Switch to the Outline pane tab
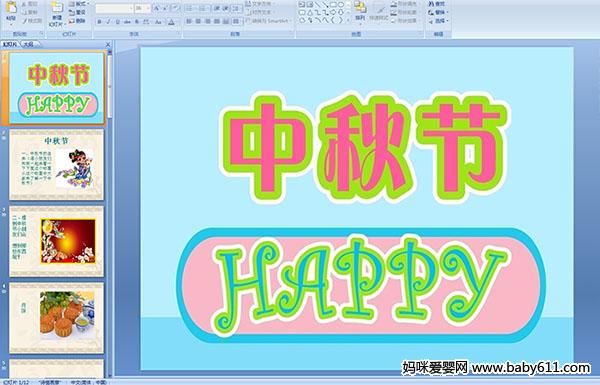This screenshot has height=385, width=600. point(30,44)
